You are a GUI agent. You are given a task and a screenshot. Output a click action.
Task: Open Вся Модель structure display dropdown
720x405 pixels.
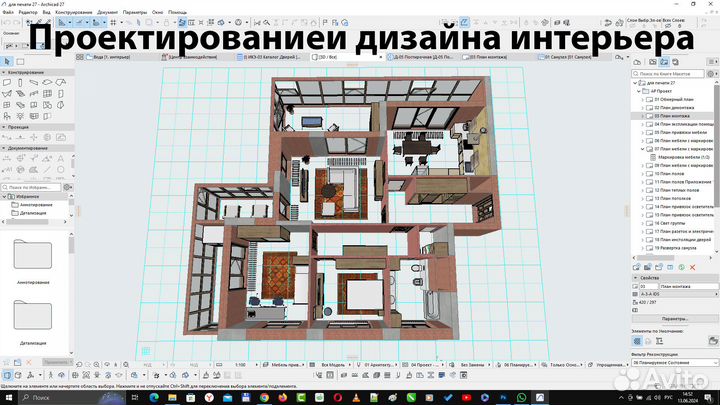(332, 365)
